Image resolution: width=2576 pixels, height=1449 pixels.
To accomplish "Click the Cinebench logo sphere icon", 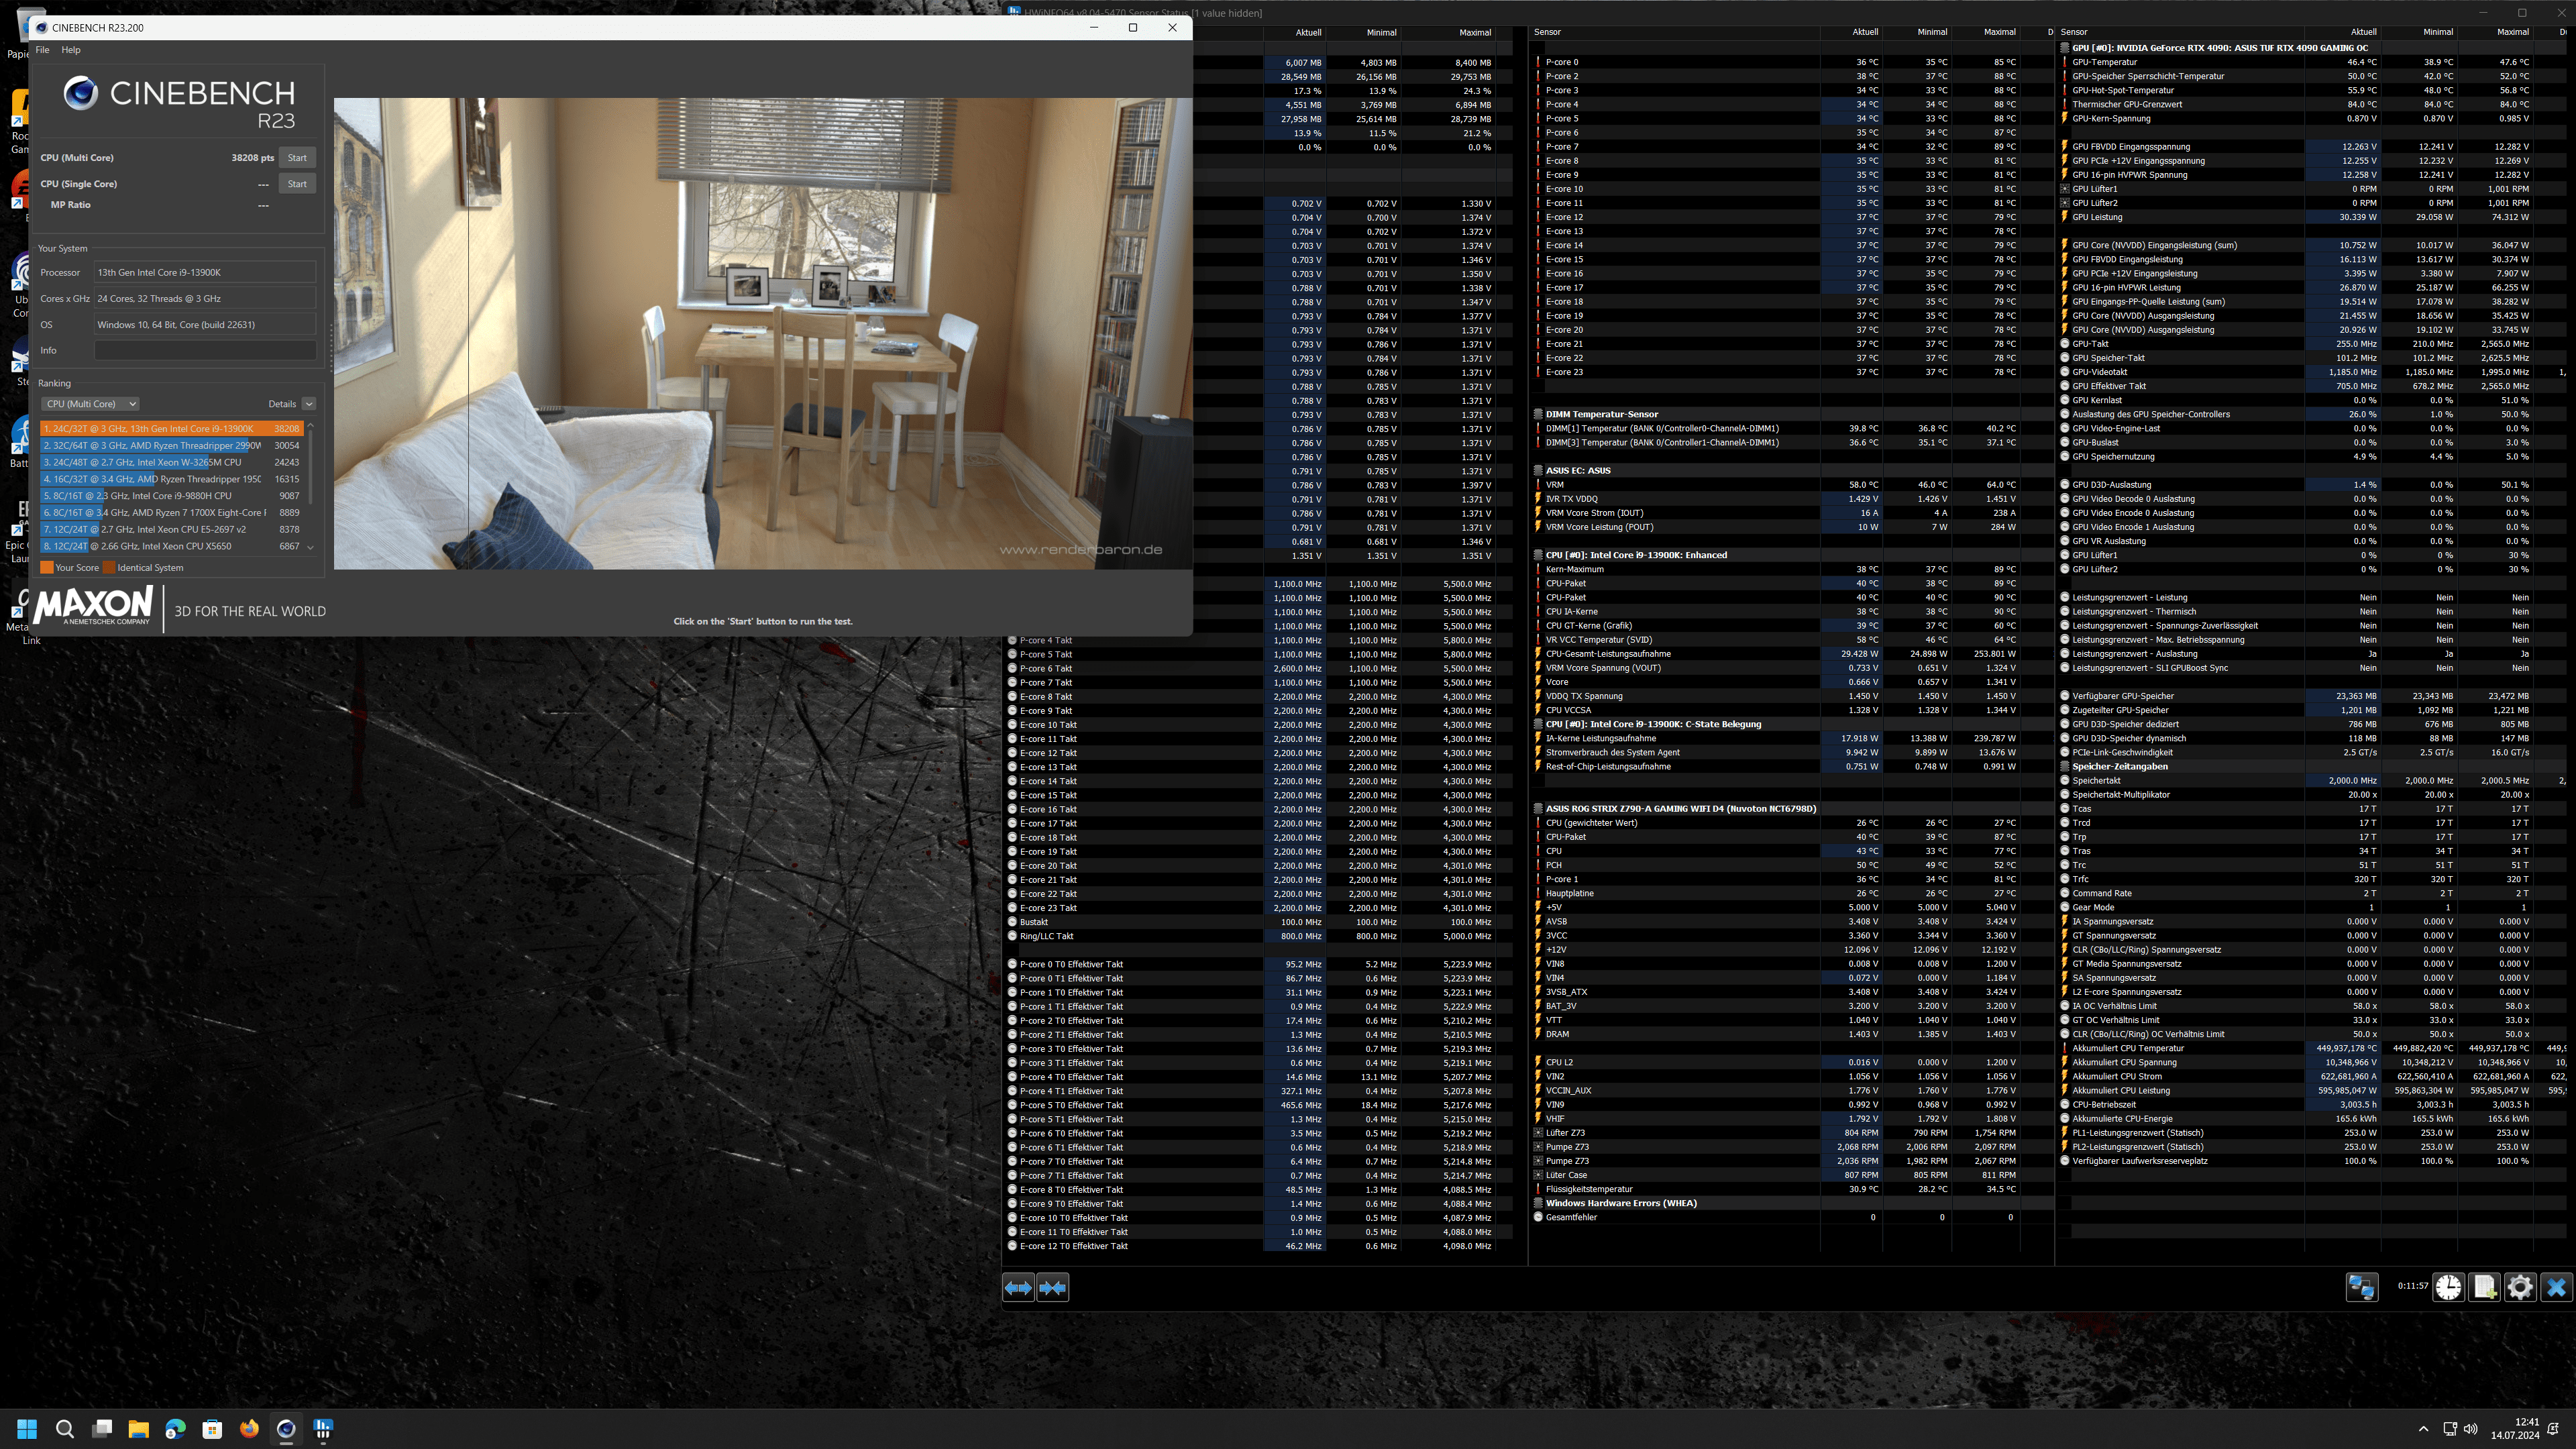I will tap(81, 93).
